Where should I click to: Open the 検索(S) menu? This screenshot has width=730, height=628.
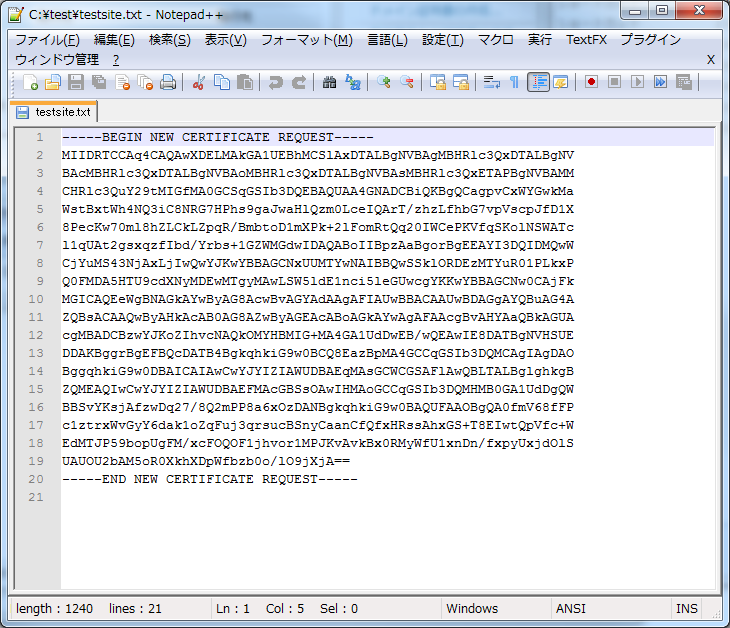169,40
